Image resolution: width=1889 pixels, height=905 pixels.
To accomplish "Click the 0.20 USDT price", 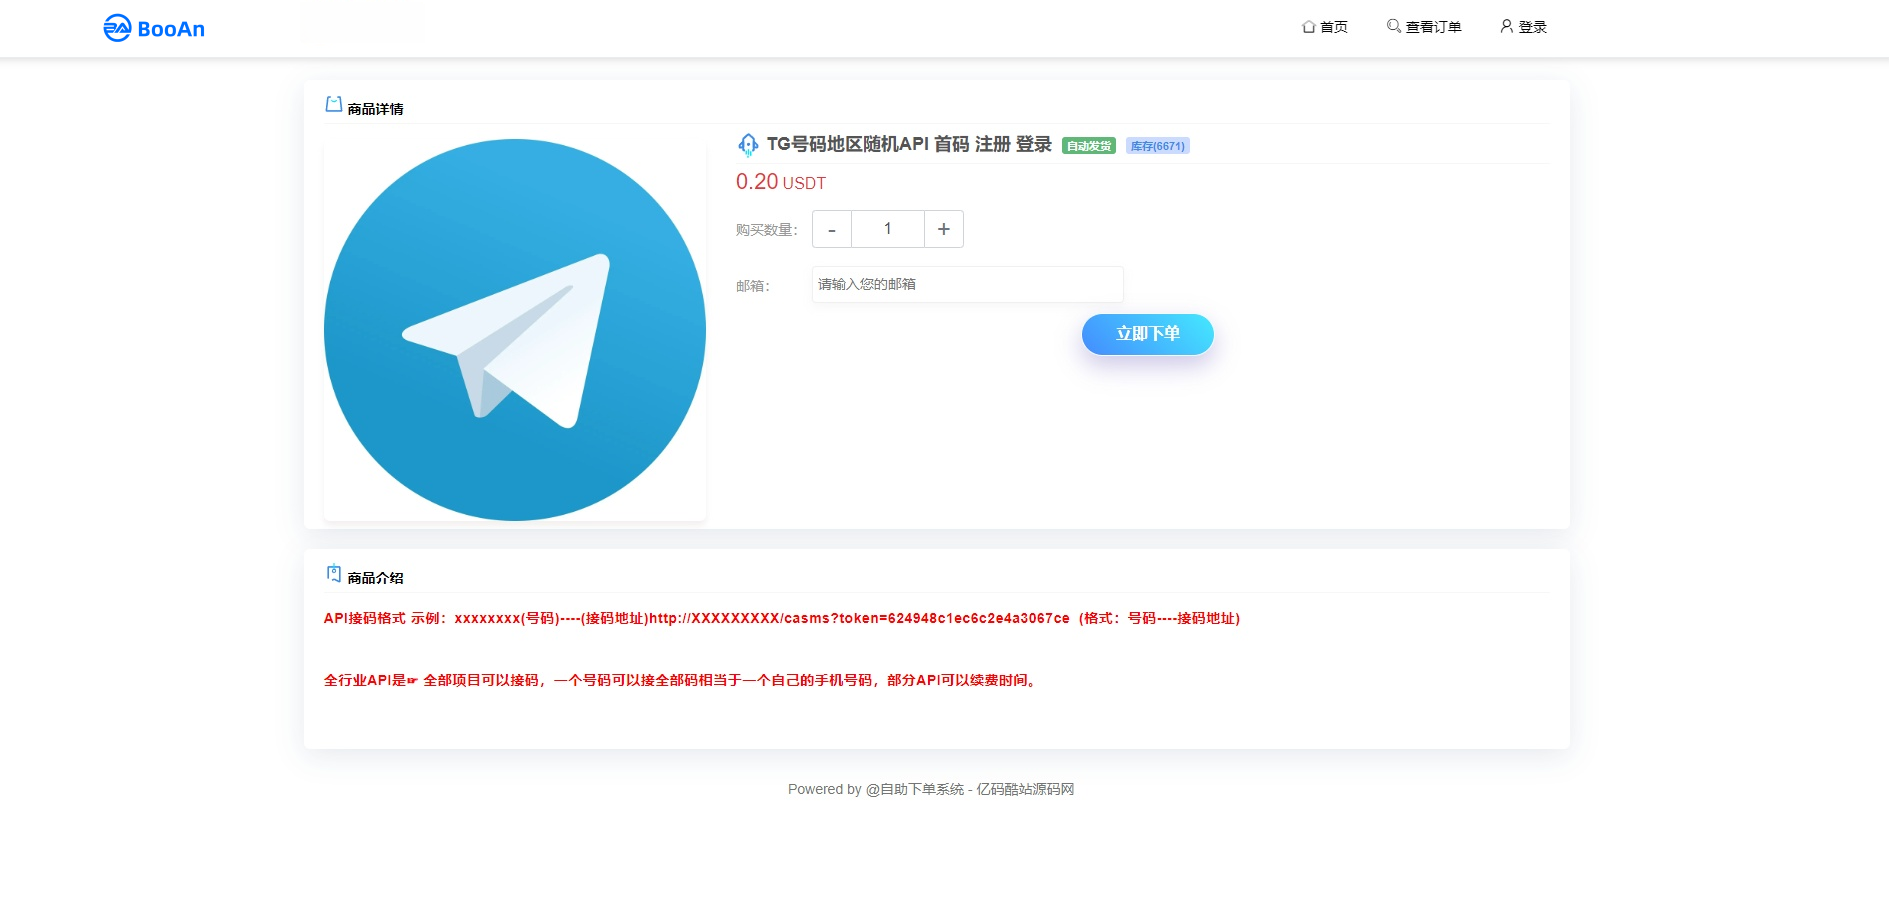I will (780, 182).
